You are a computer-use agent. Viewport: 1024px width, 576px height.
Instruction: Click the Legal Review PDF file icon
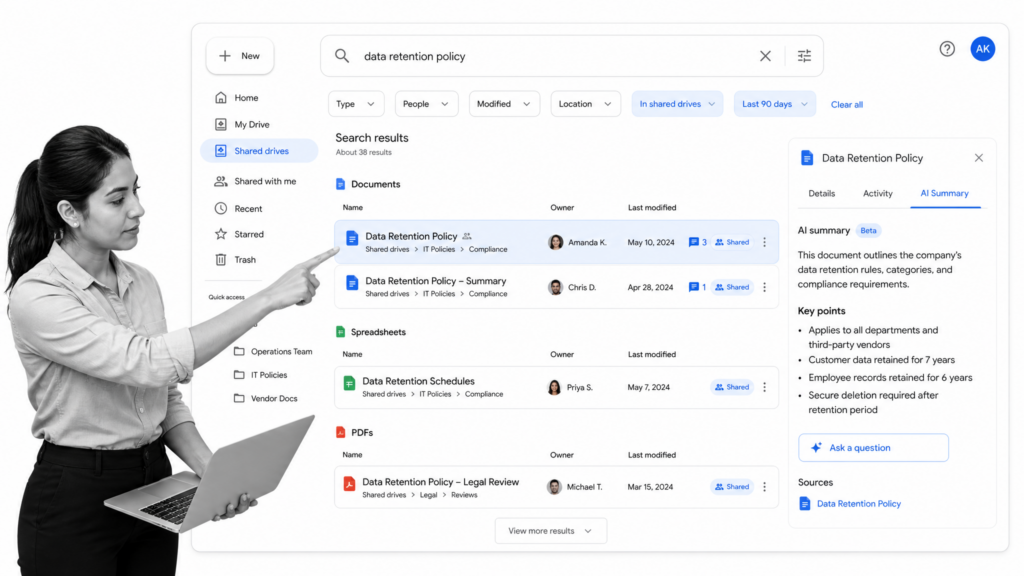[x=349, y=484]
